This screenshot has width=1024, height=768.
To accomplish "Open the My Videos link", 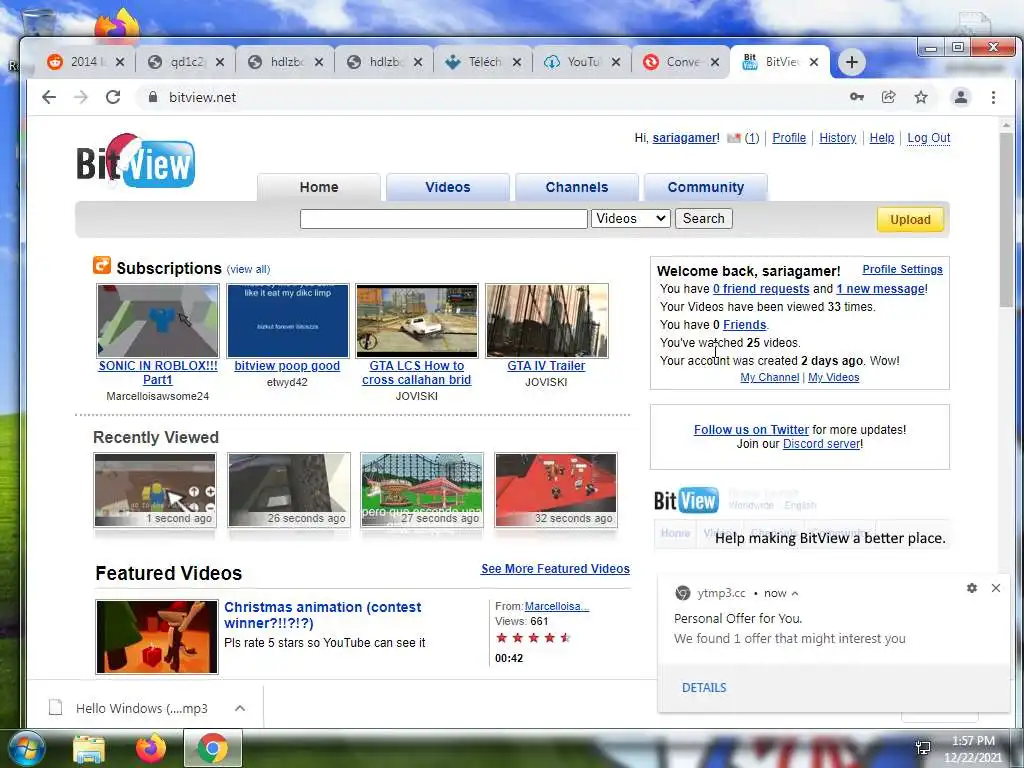I will (833, 377).
